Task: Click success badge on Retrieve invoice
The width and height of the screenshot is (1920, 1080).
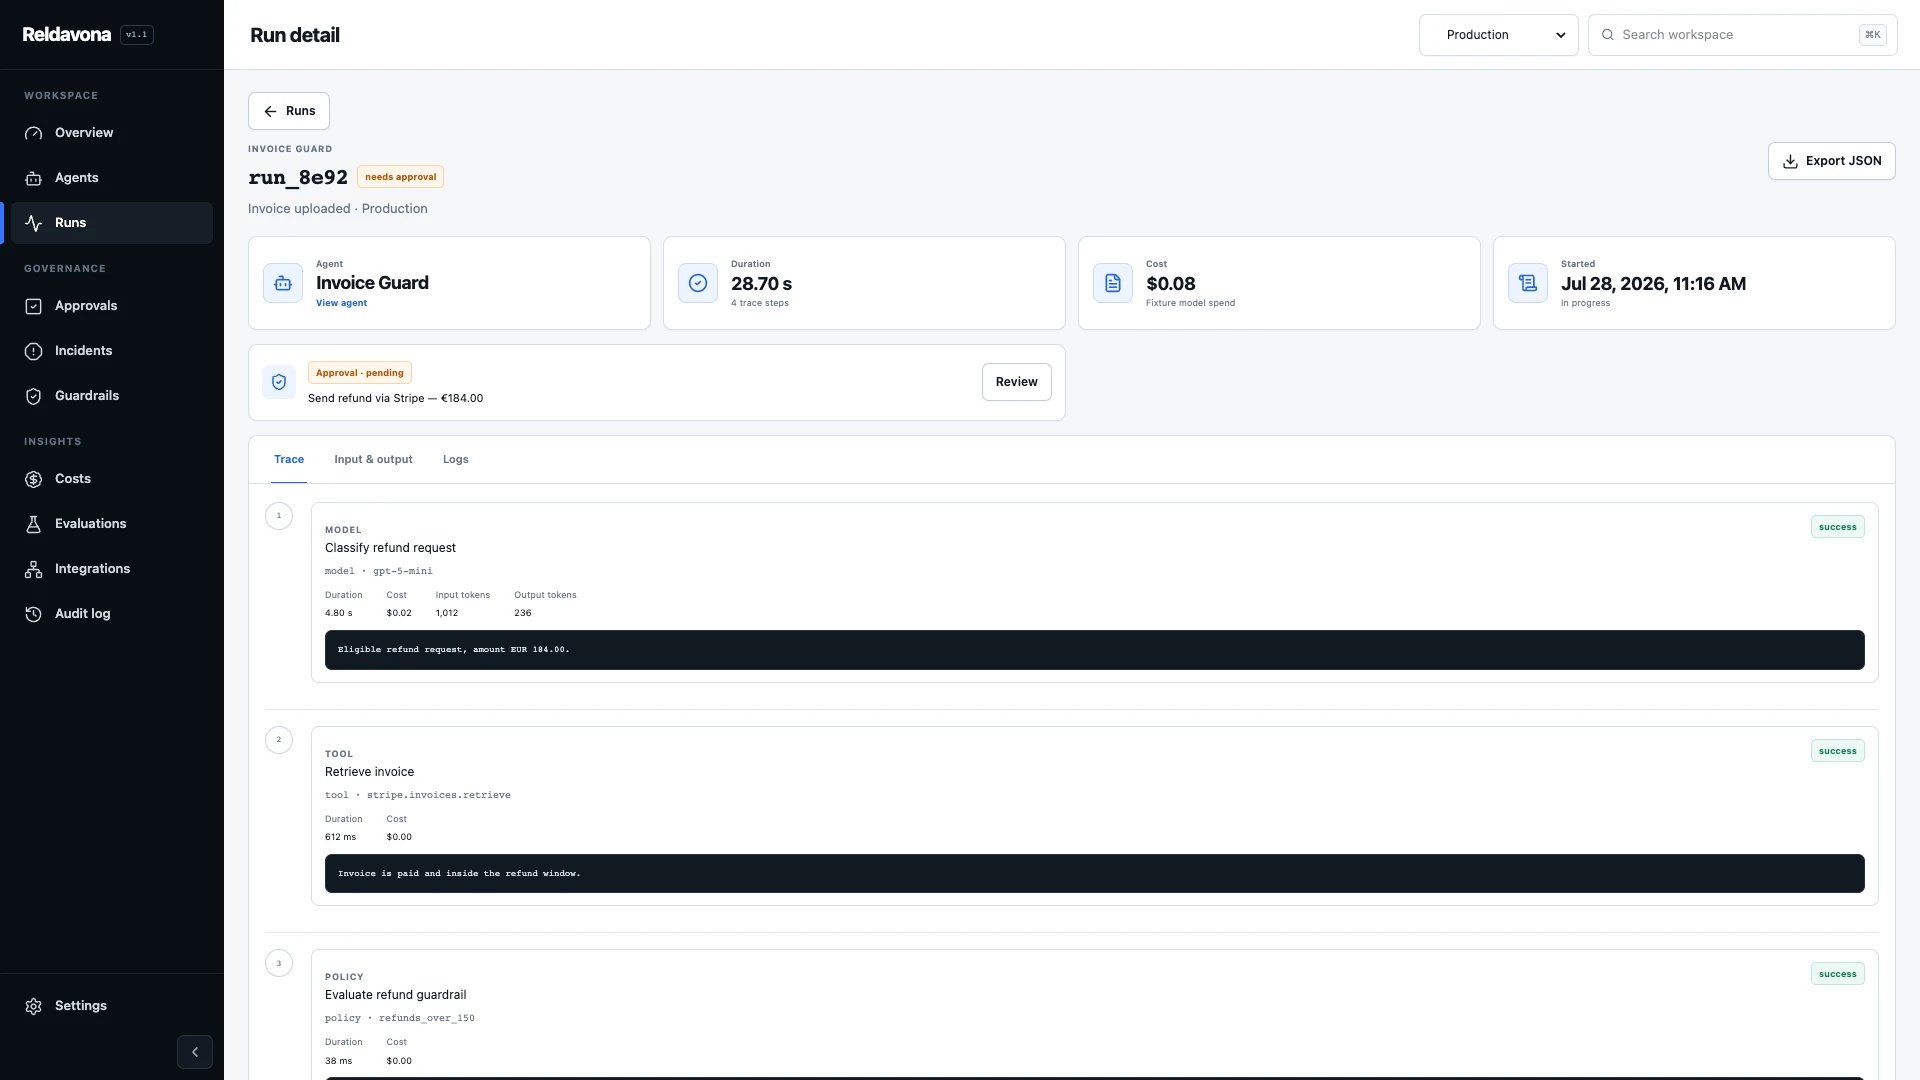Action: (1837, 751)
